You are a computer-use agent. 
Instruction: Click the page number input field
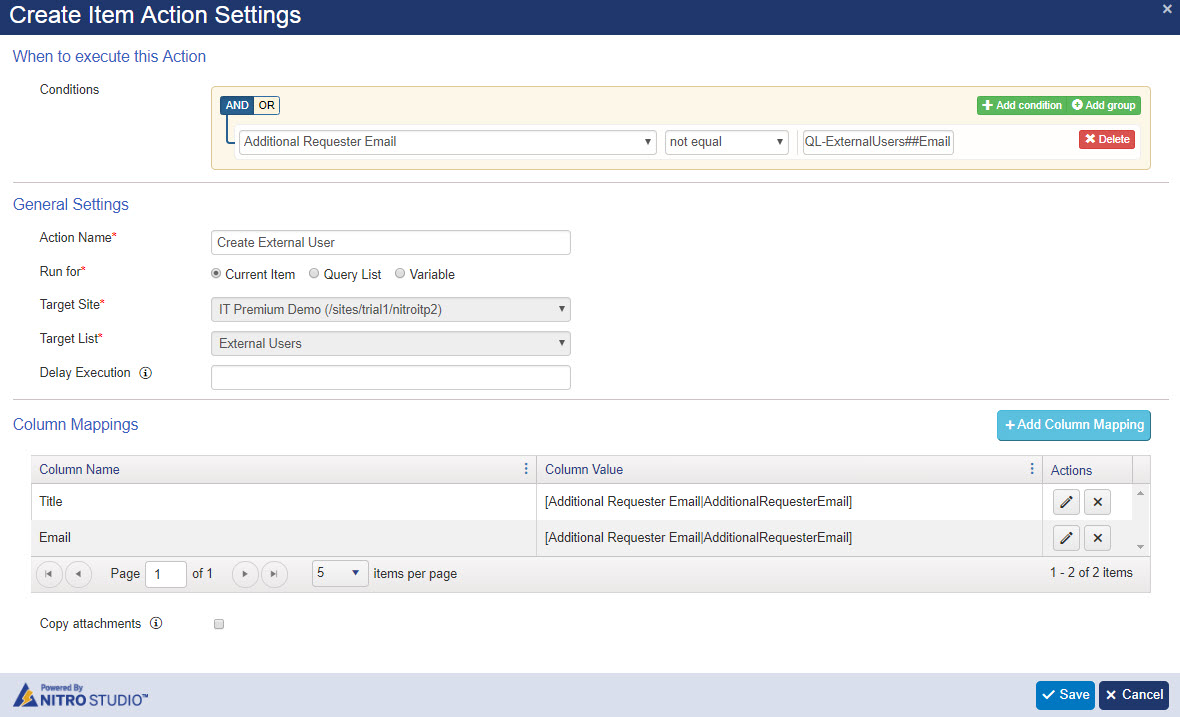tap(166, 574)
